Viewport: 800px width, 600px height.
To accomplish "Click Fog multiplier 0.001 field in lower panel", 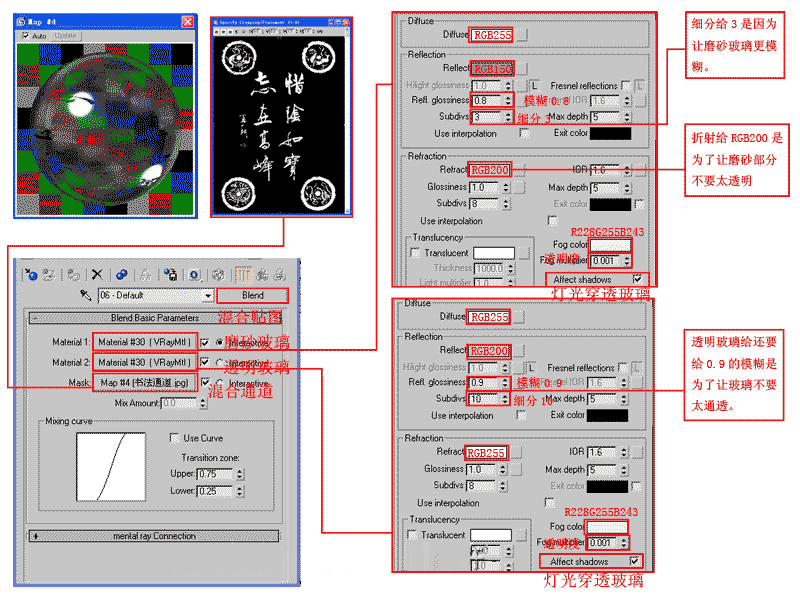I will coord(603,543).
